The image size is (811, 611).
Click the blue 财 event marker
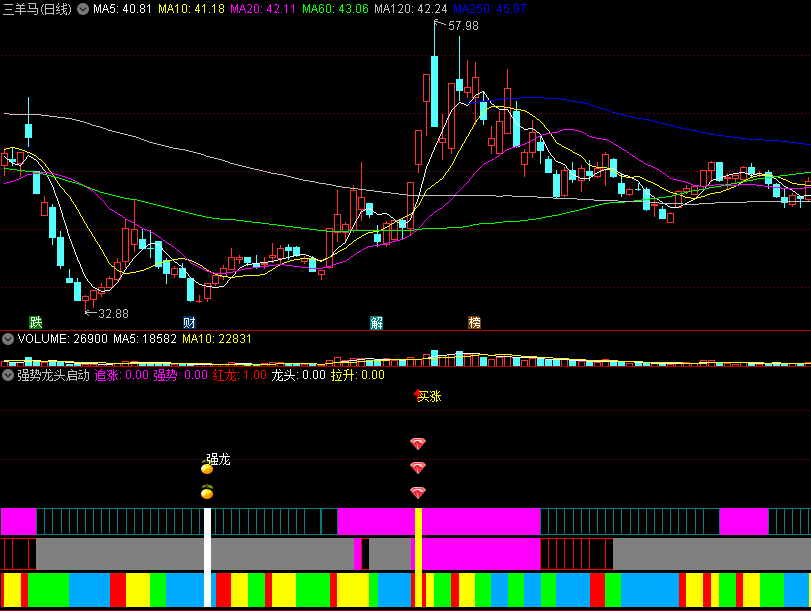[x=189, y=323]
